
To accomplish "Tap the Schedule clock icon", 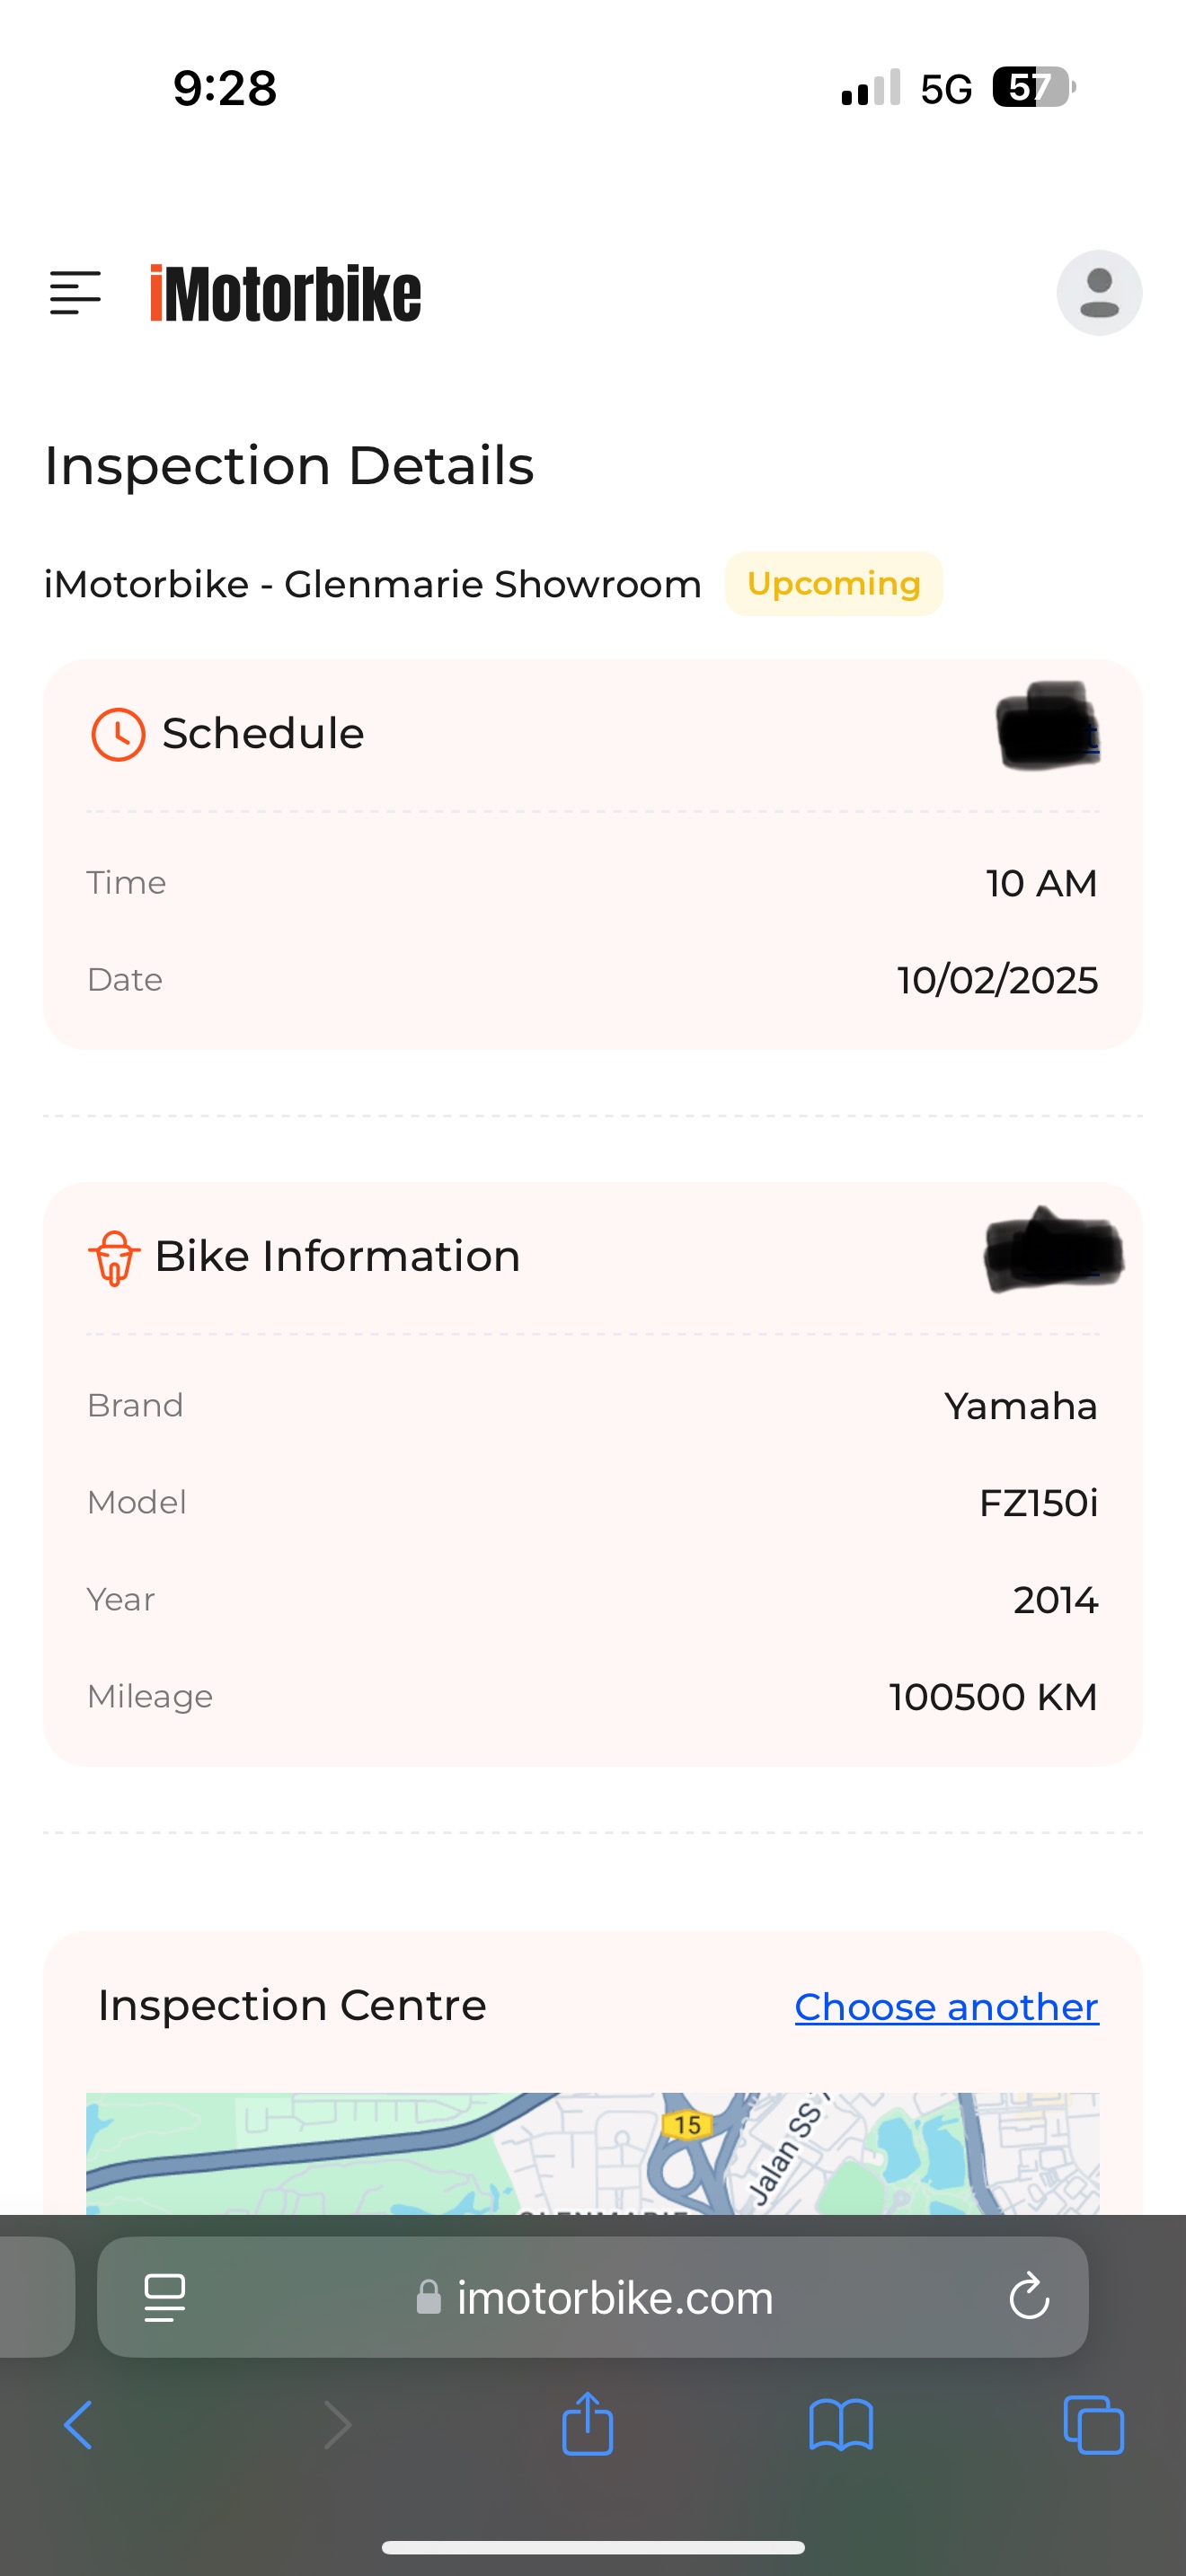I will click(x=118, y=735).
